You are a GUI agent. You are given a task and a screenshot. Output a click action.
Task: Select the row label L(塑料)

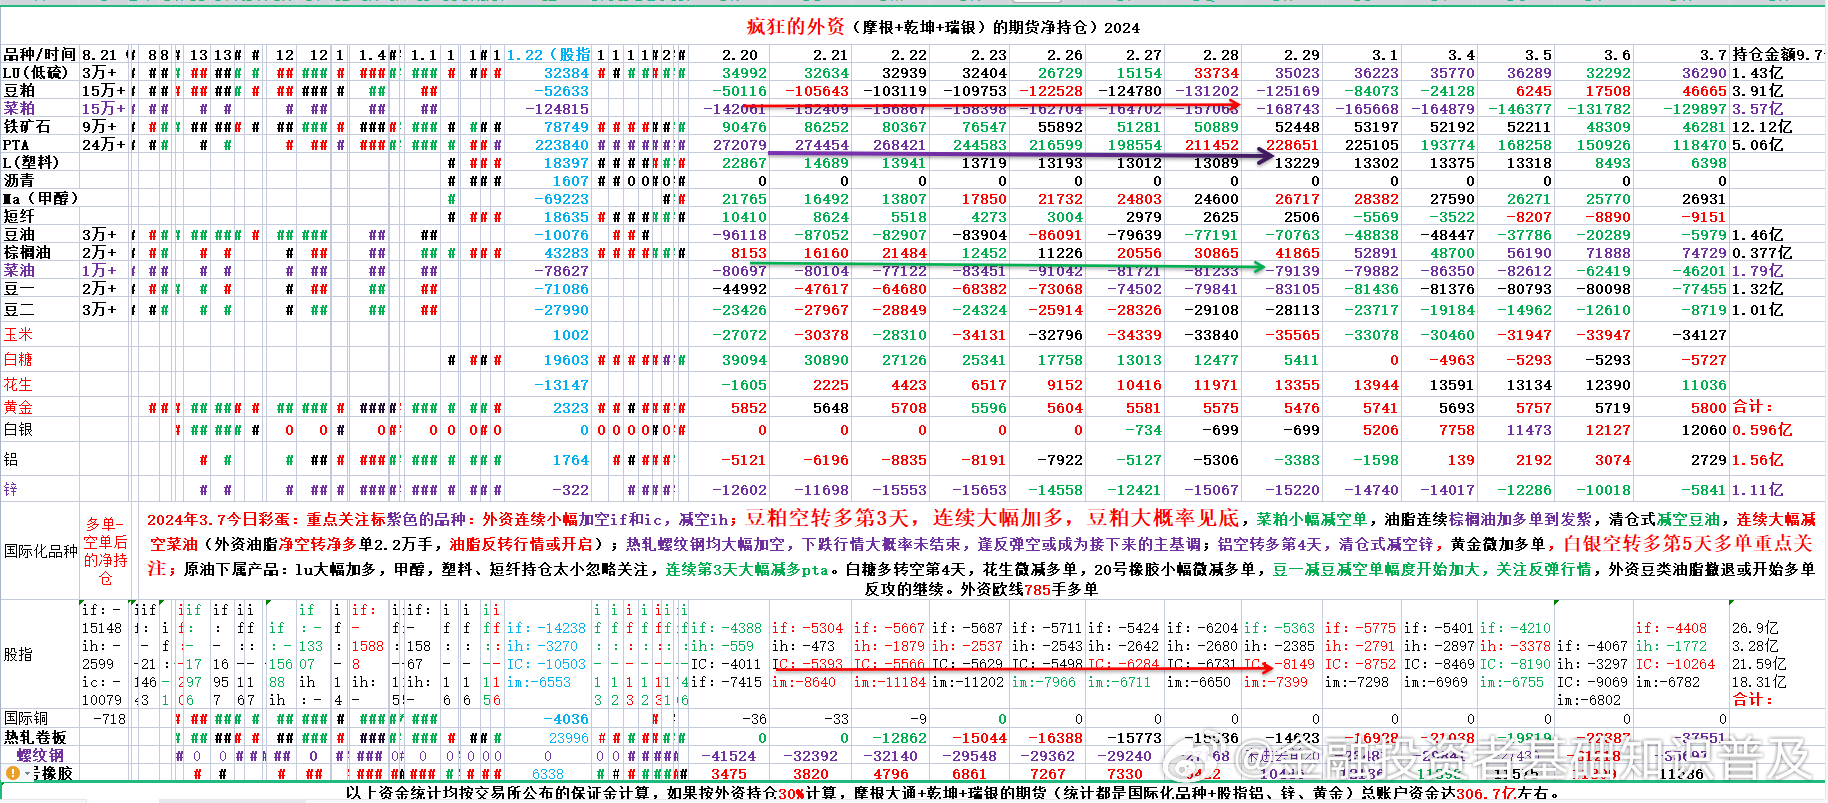(x=31, y=163)
